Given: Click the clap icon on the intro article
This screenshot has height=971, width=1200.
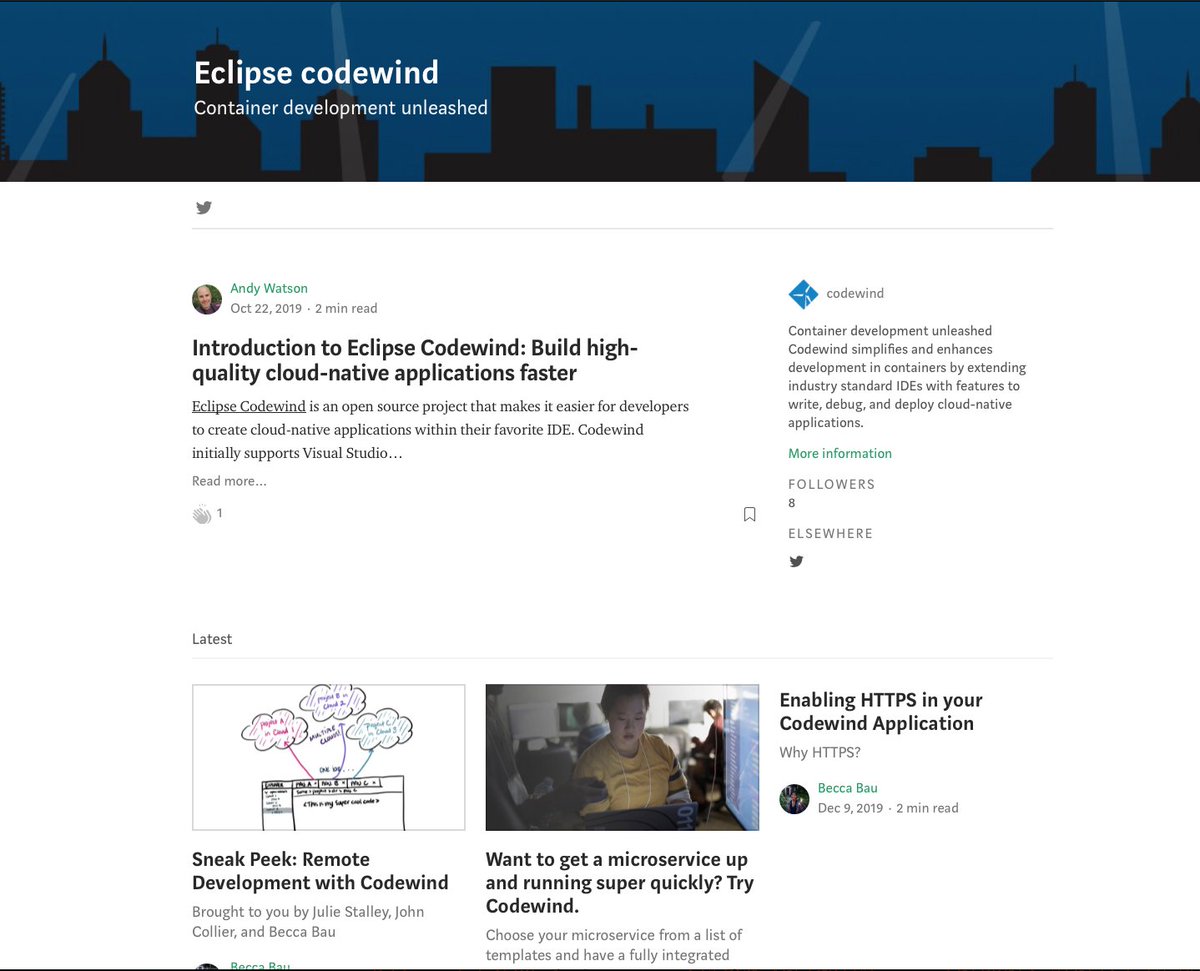Looking at the screenshot, I should (x=202, y=514).
